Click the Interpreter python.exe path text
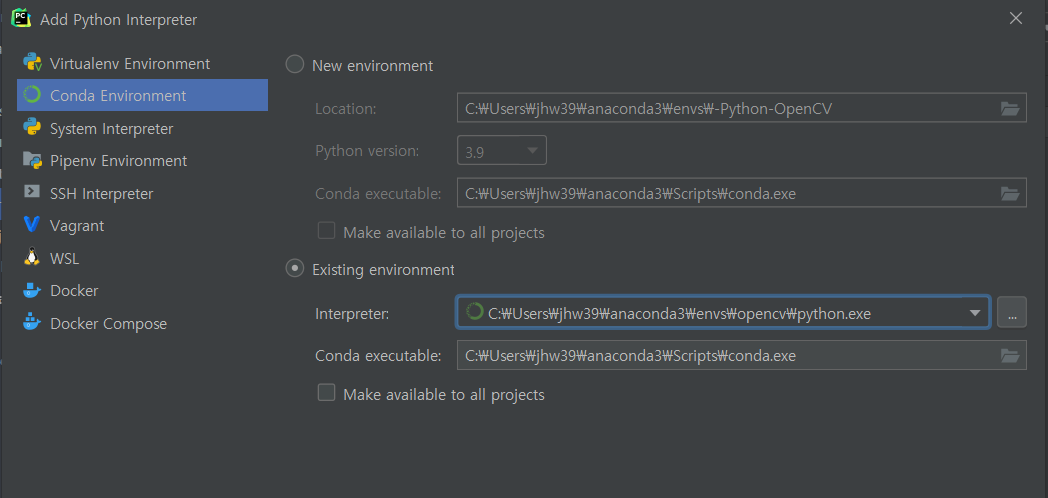Image resolution: width=1048 pixels, height=498 pixels. [x=680, y=313]
